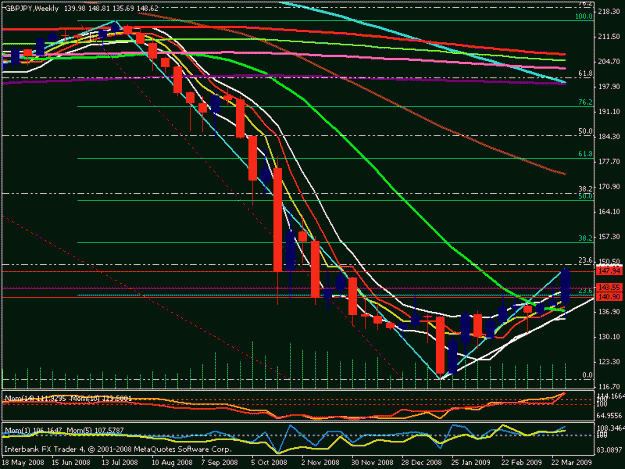Select the 136.90 price axis label
This screenshot has width=625, height=469.
[x=609, y=312]
